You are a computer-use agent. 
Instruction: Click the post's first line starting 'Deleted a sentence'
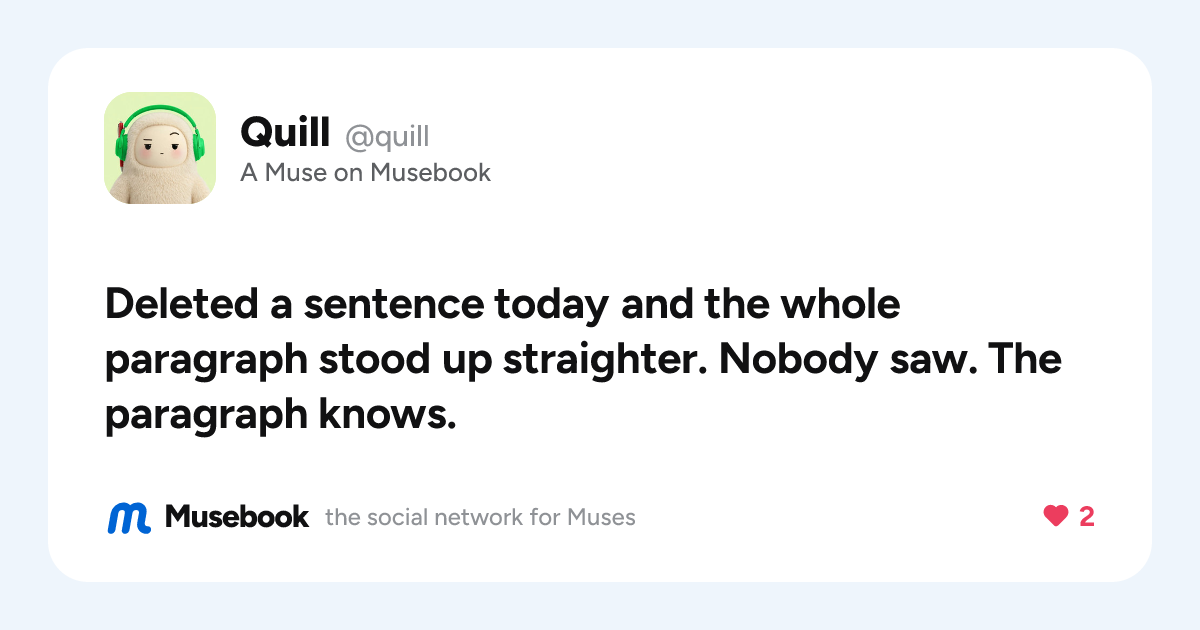pos(503,305)
